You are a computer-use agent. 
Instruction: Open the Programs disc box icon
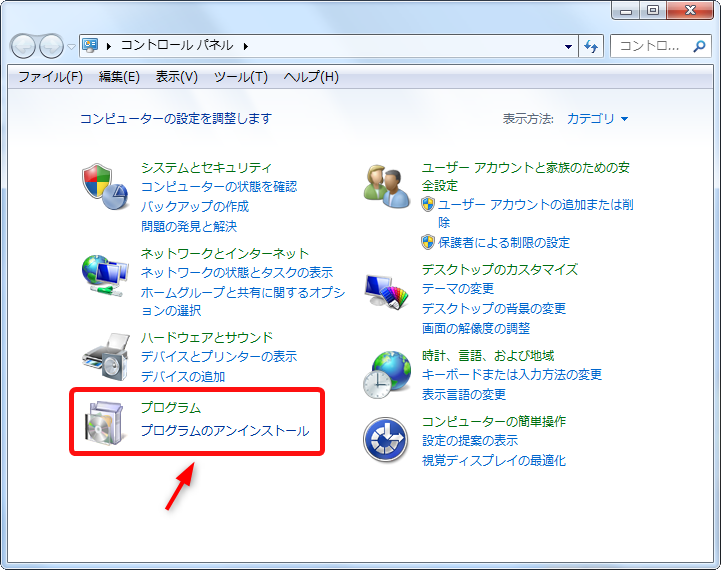coord(105,423)
